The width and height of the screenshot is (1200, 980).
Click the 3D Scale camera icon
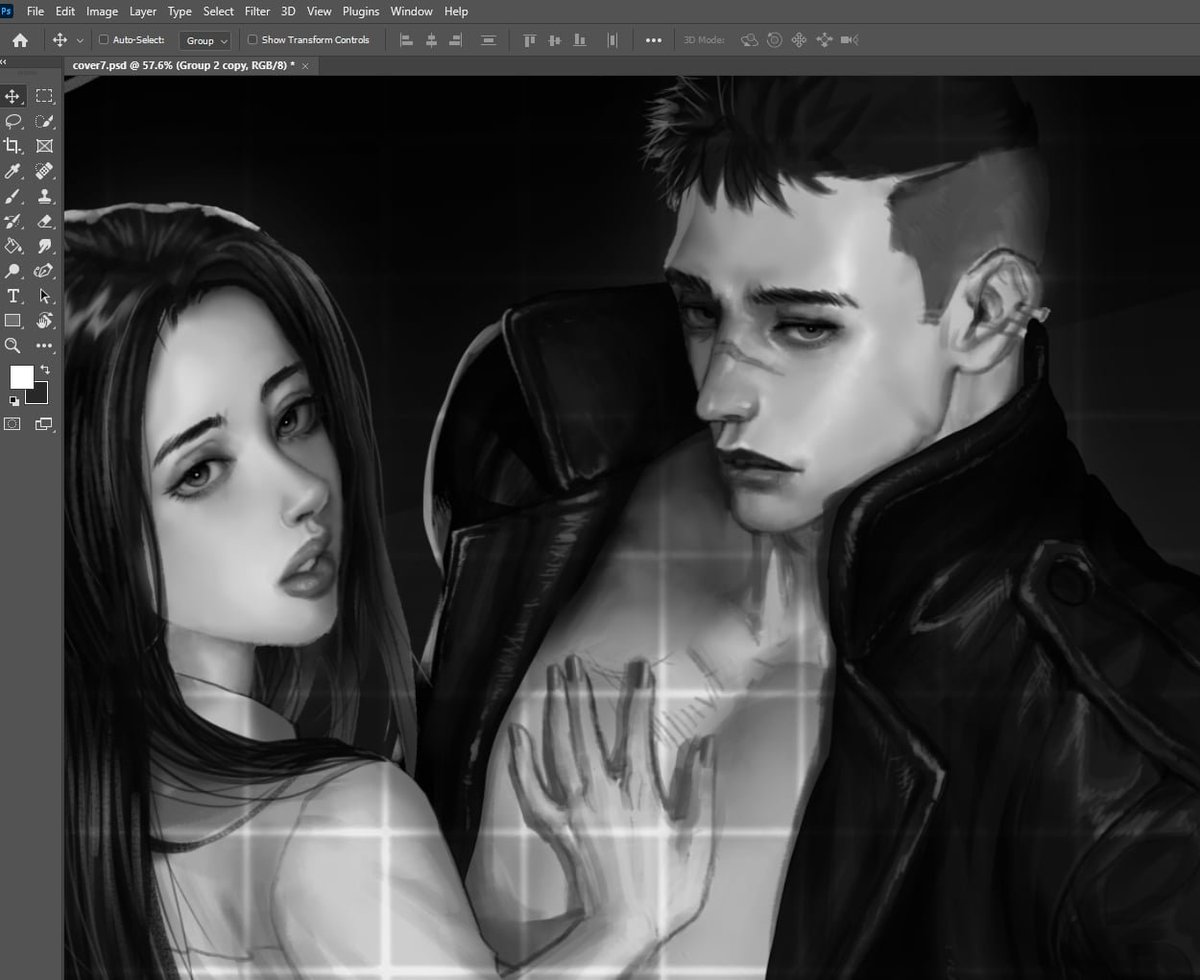click(x=849, y=40)
